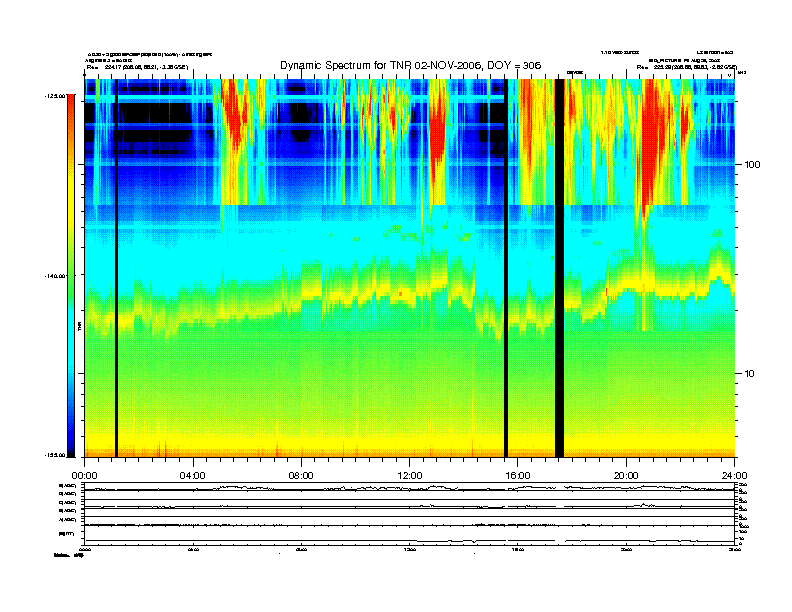Click the 10 frequency axis label
The height and width of the screenshot is (612, 792).
pyautogui.click(x=750, y=374)
